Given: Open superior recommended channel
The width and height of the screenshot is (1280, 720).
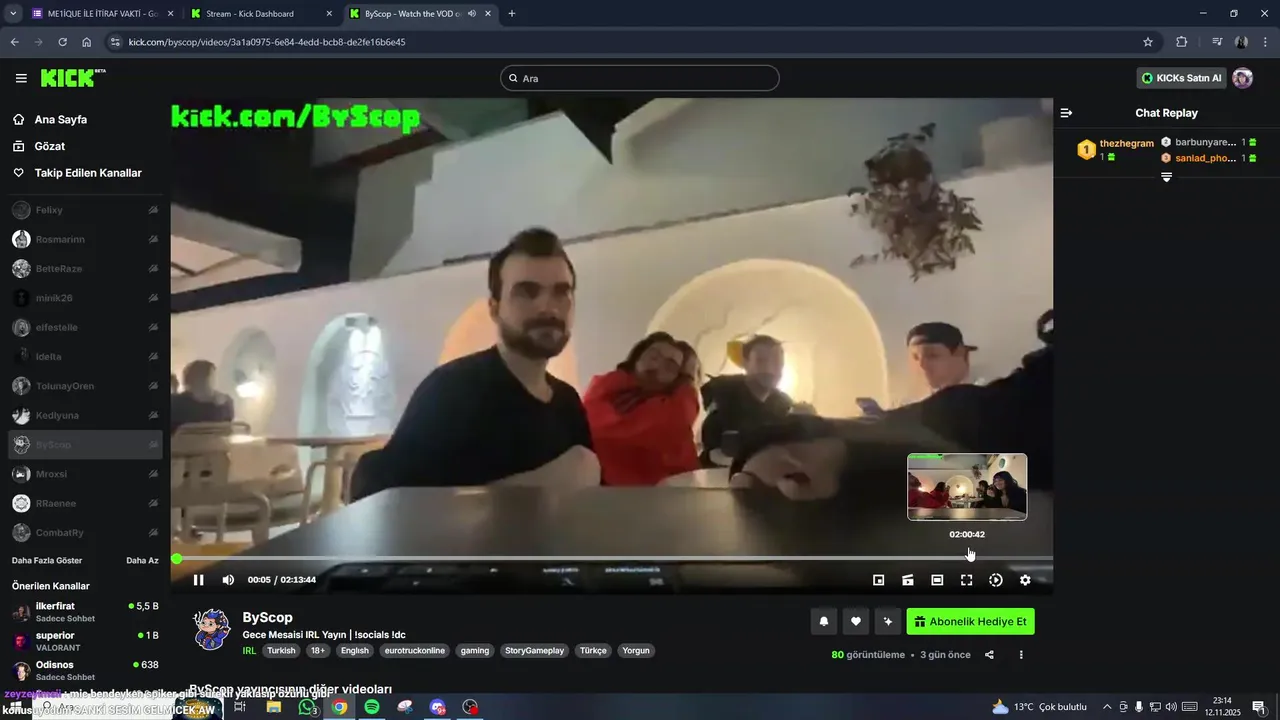Looking at the screenshot, I should click(x=85, y=641).
